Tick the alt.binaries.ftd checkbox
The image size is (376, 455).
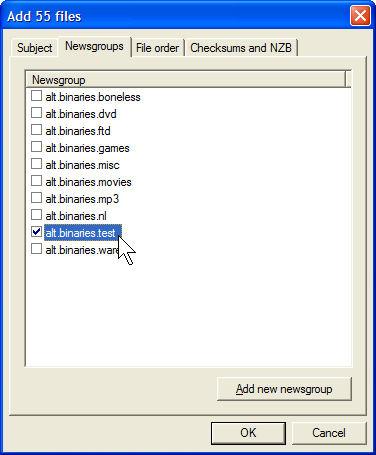36,130
